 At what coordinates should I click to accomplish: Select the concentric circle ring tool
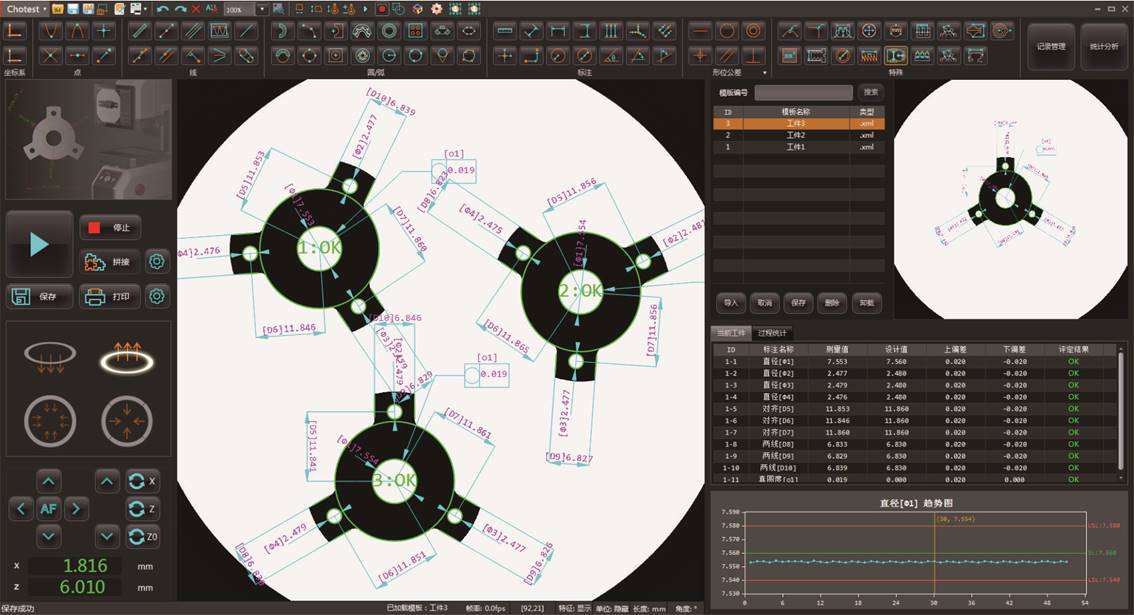click(389, 30)
